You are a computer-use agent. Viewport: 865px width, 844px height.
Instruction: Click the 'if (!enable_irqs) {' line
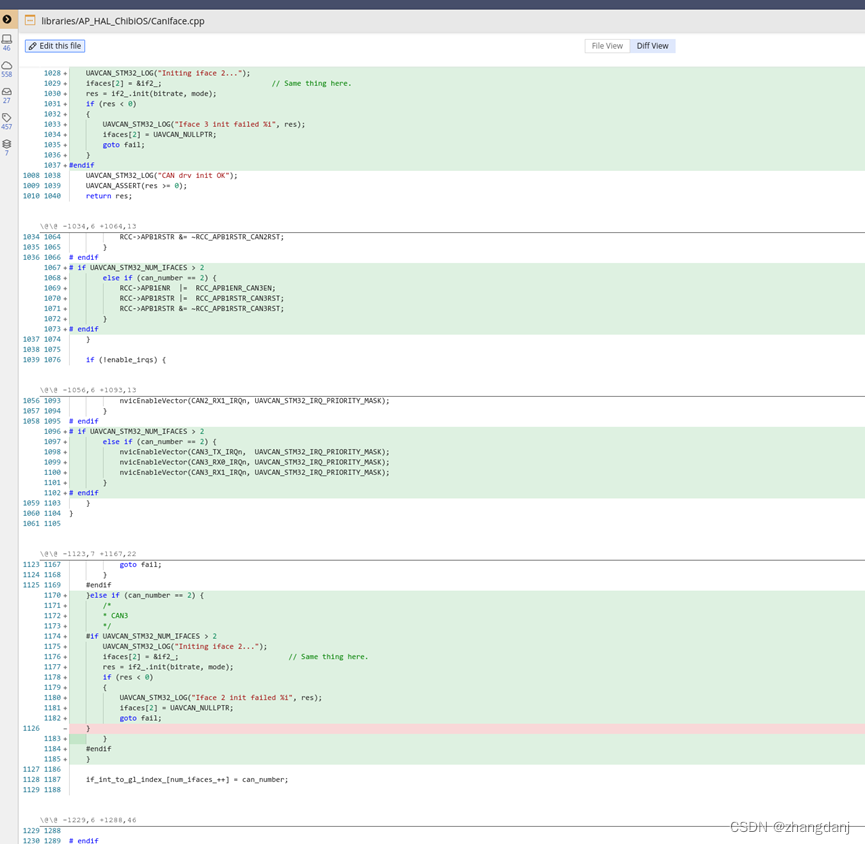tap(126, 360)
